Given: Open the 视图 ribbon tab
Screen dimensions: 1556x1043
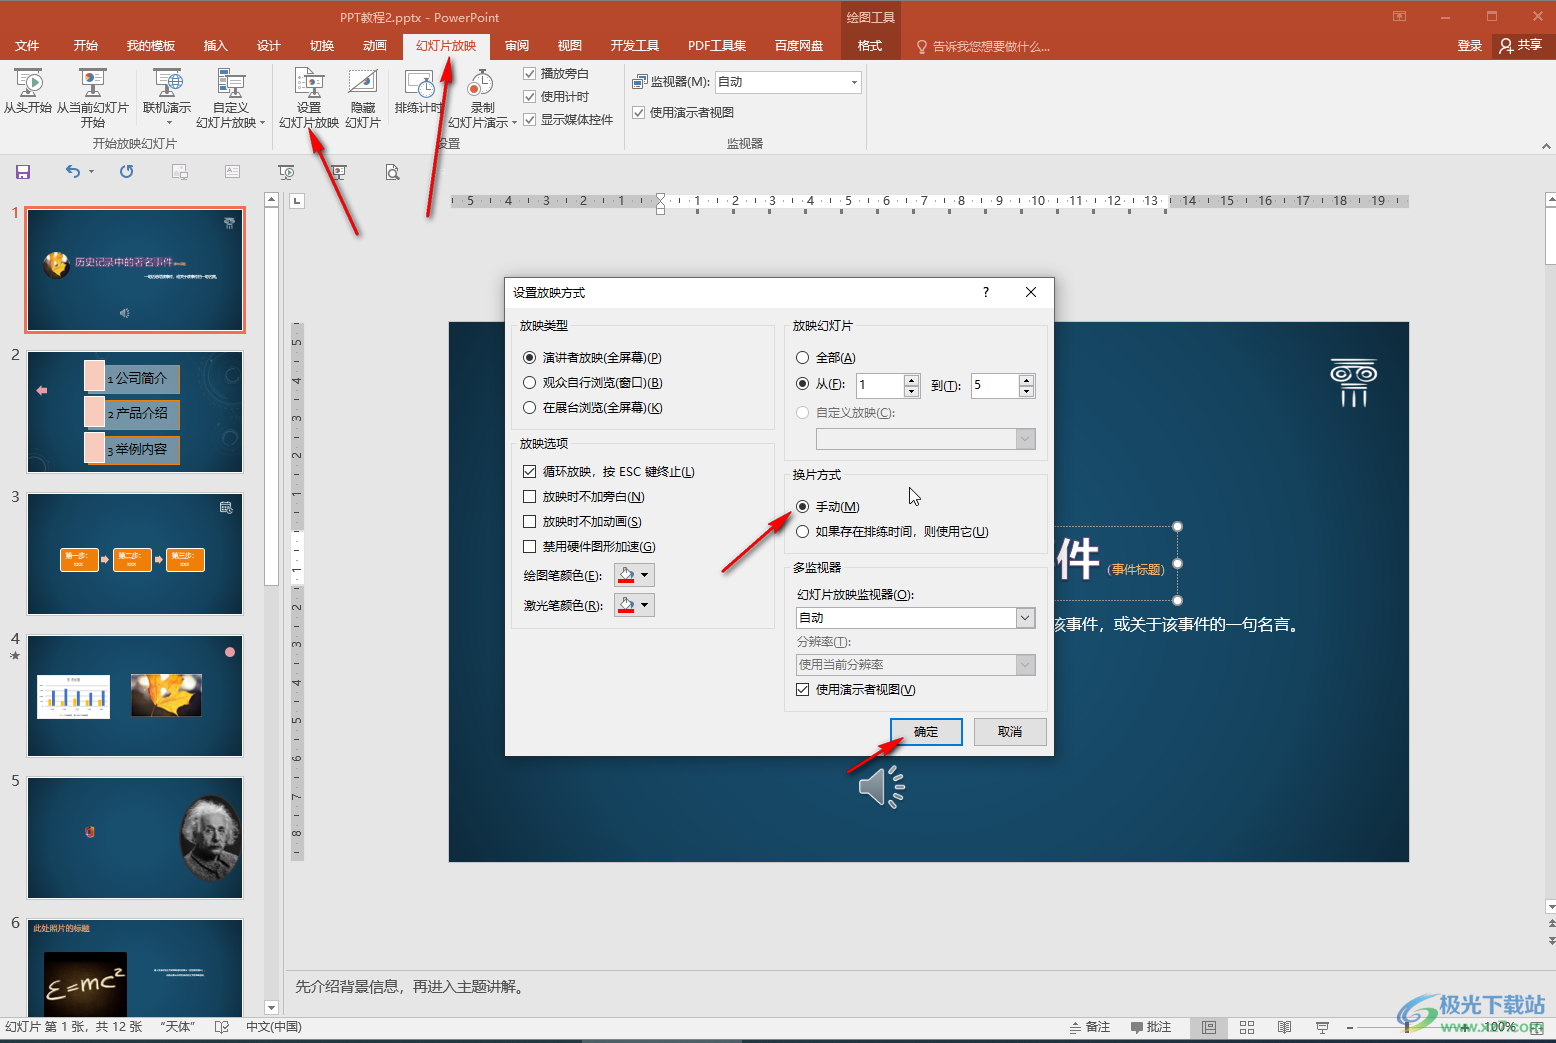Looking at the screenshot, I should (570, 46).
